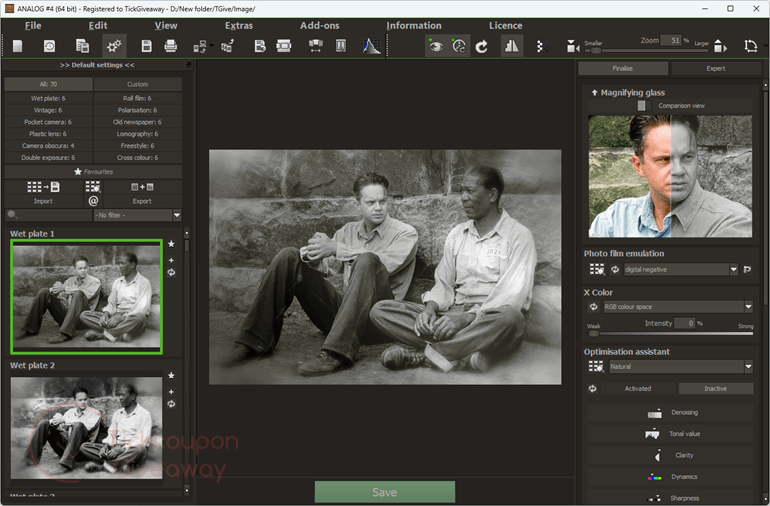The height and width of the screenshot is (506, 770).
Task: Click the cycle arrows icon beside Wet plate 2
Action: tap(171, 404)
